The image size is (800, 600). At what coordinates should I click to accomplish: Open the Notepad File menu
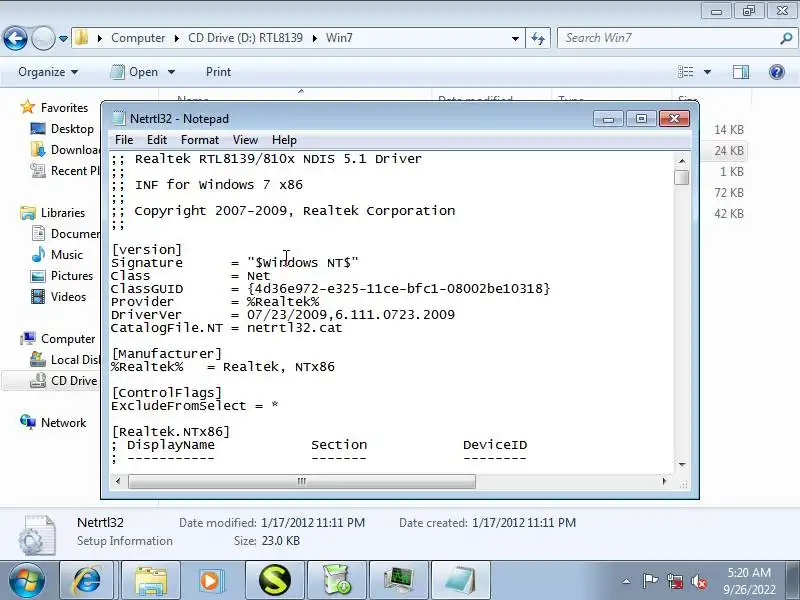point(124,140)
